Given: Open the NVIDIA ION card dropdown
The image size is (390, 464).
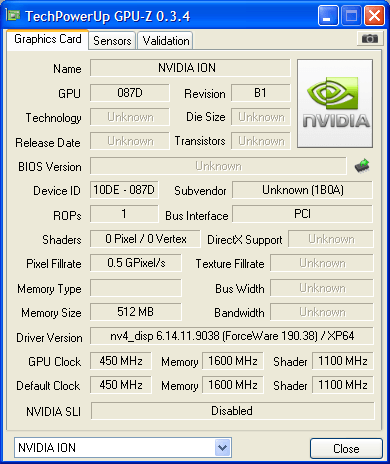Looking at the screenshot, I should coord(223,447).
